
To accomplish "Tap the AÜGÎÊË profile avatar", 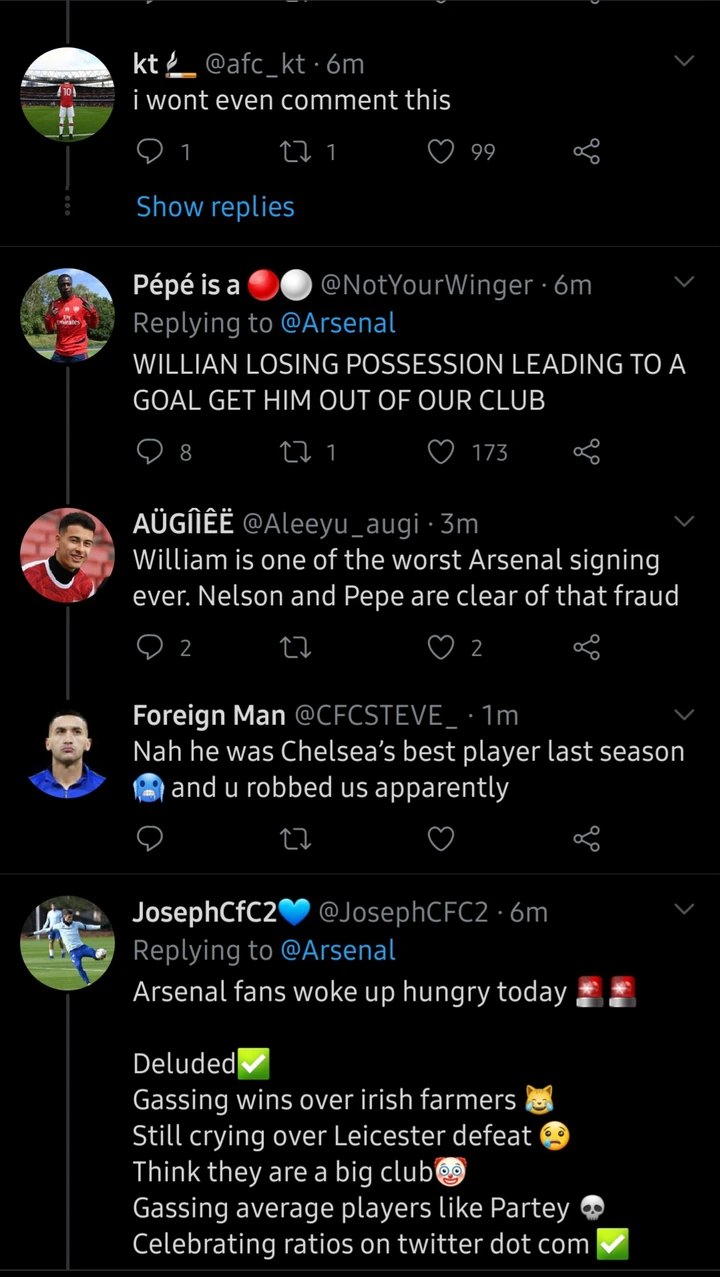I will pyautogui.click(x=67, y=555).
